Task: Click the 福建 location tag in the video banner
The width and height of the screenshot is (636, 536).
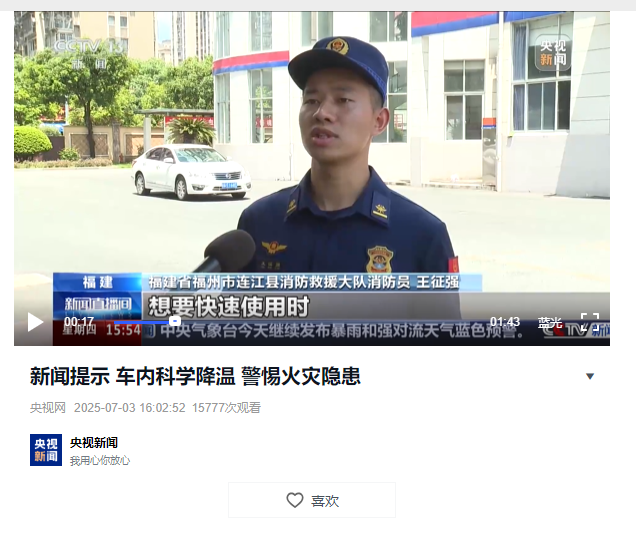Action: [x=98, y=282]
